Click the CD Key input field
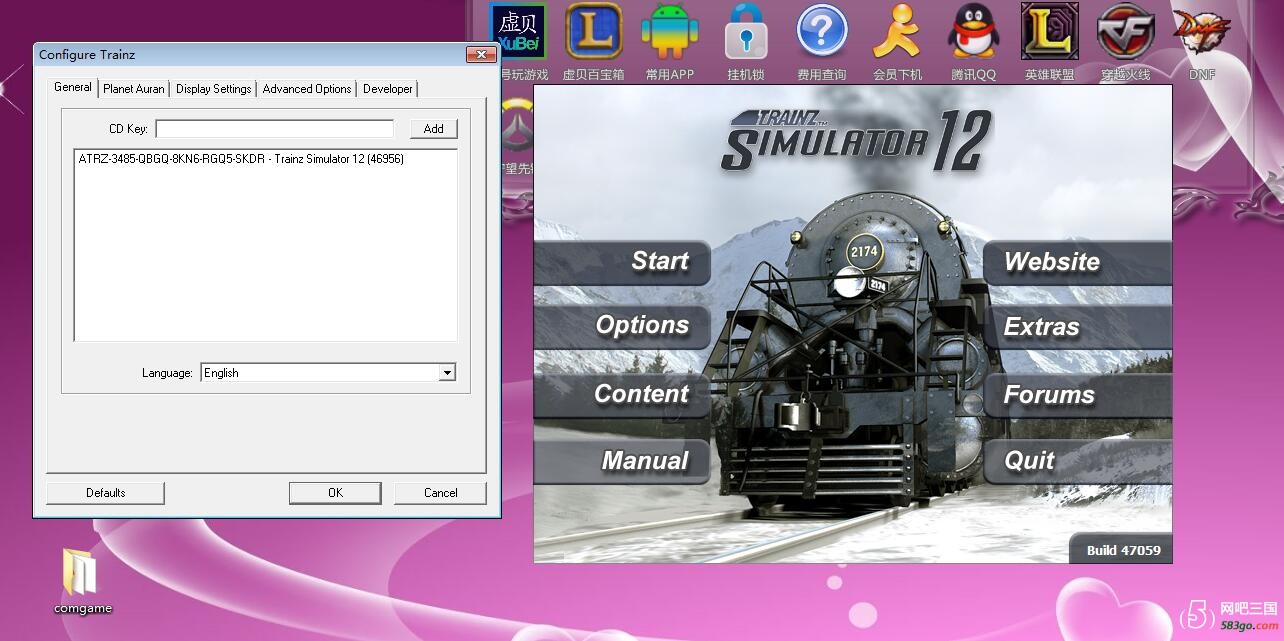1284x641 pixels. pyautogui.click(x=275, y=129)
